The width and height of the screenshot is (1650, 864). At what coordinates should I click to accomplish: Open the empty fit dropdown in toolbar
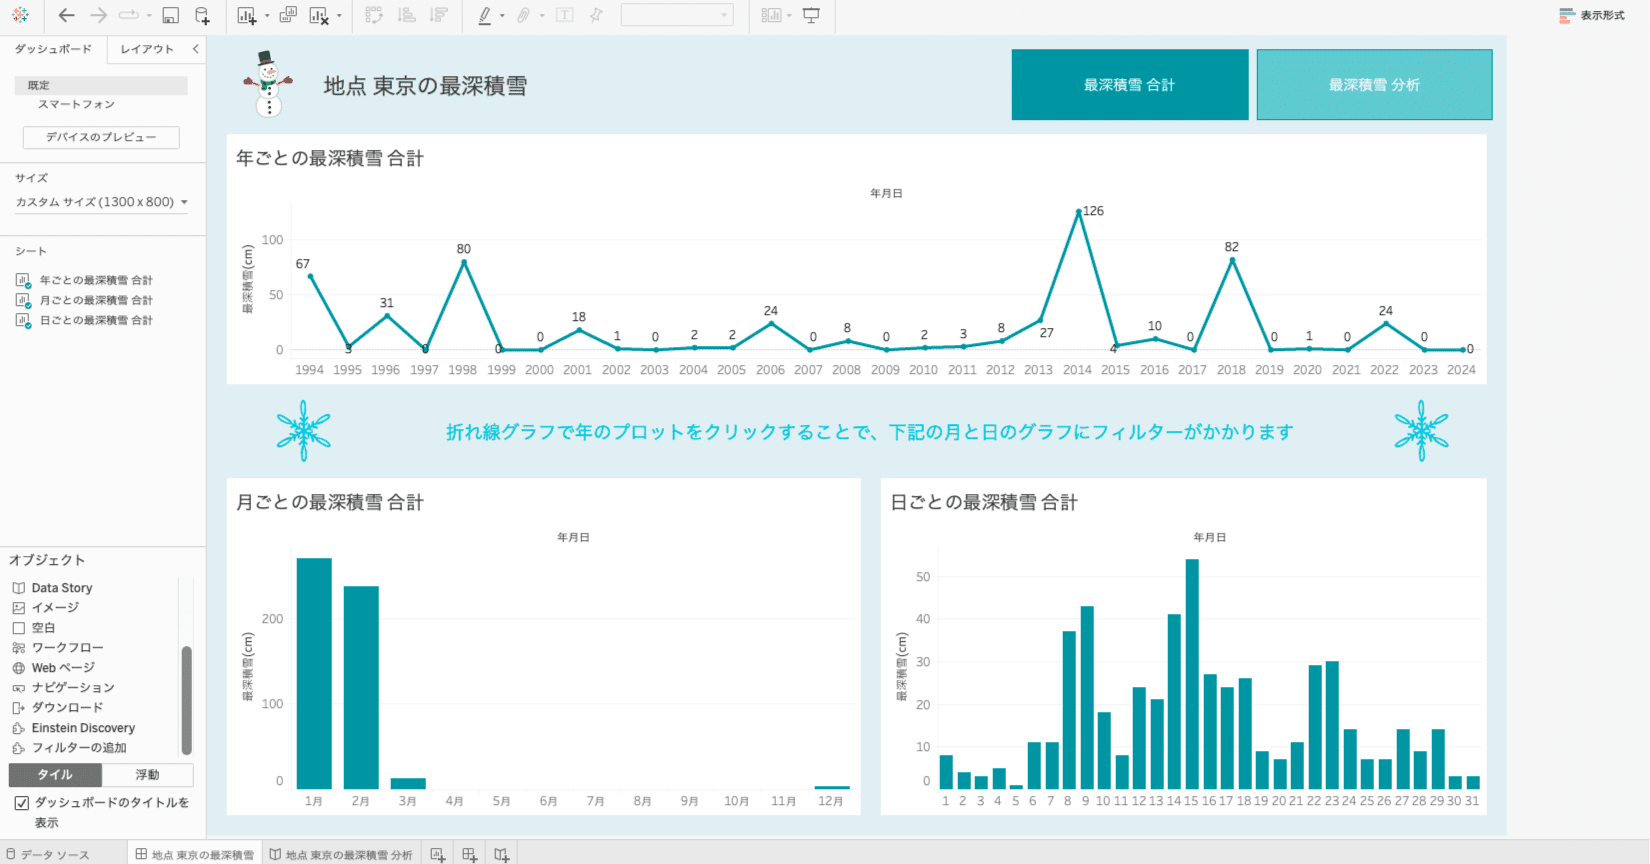point(677,15)
